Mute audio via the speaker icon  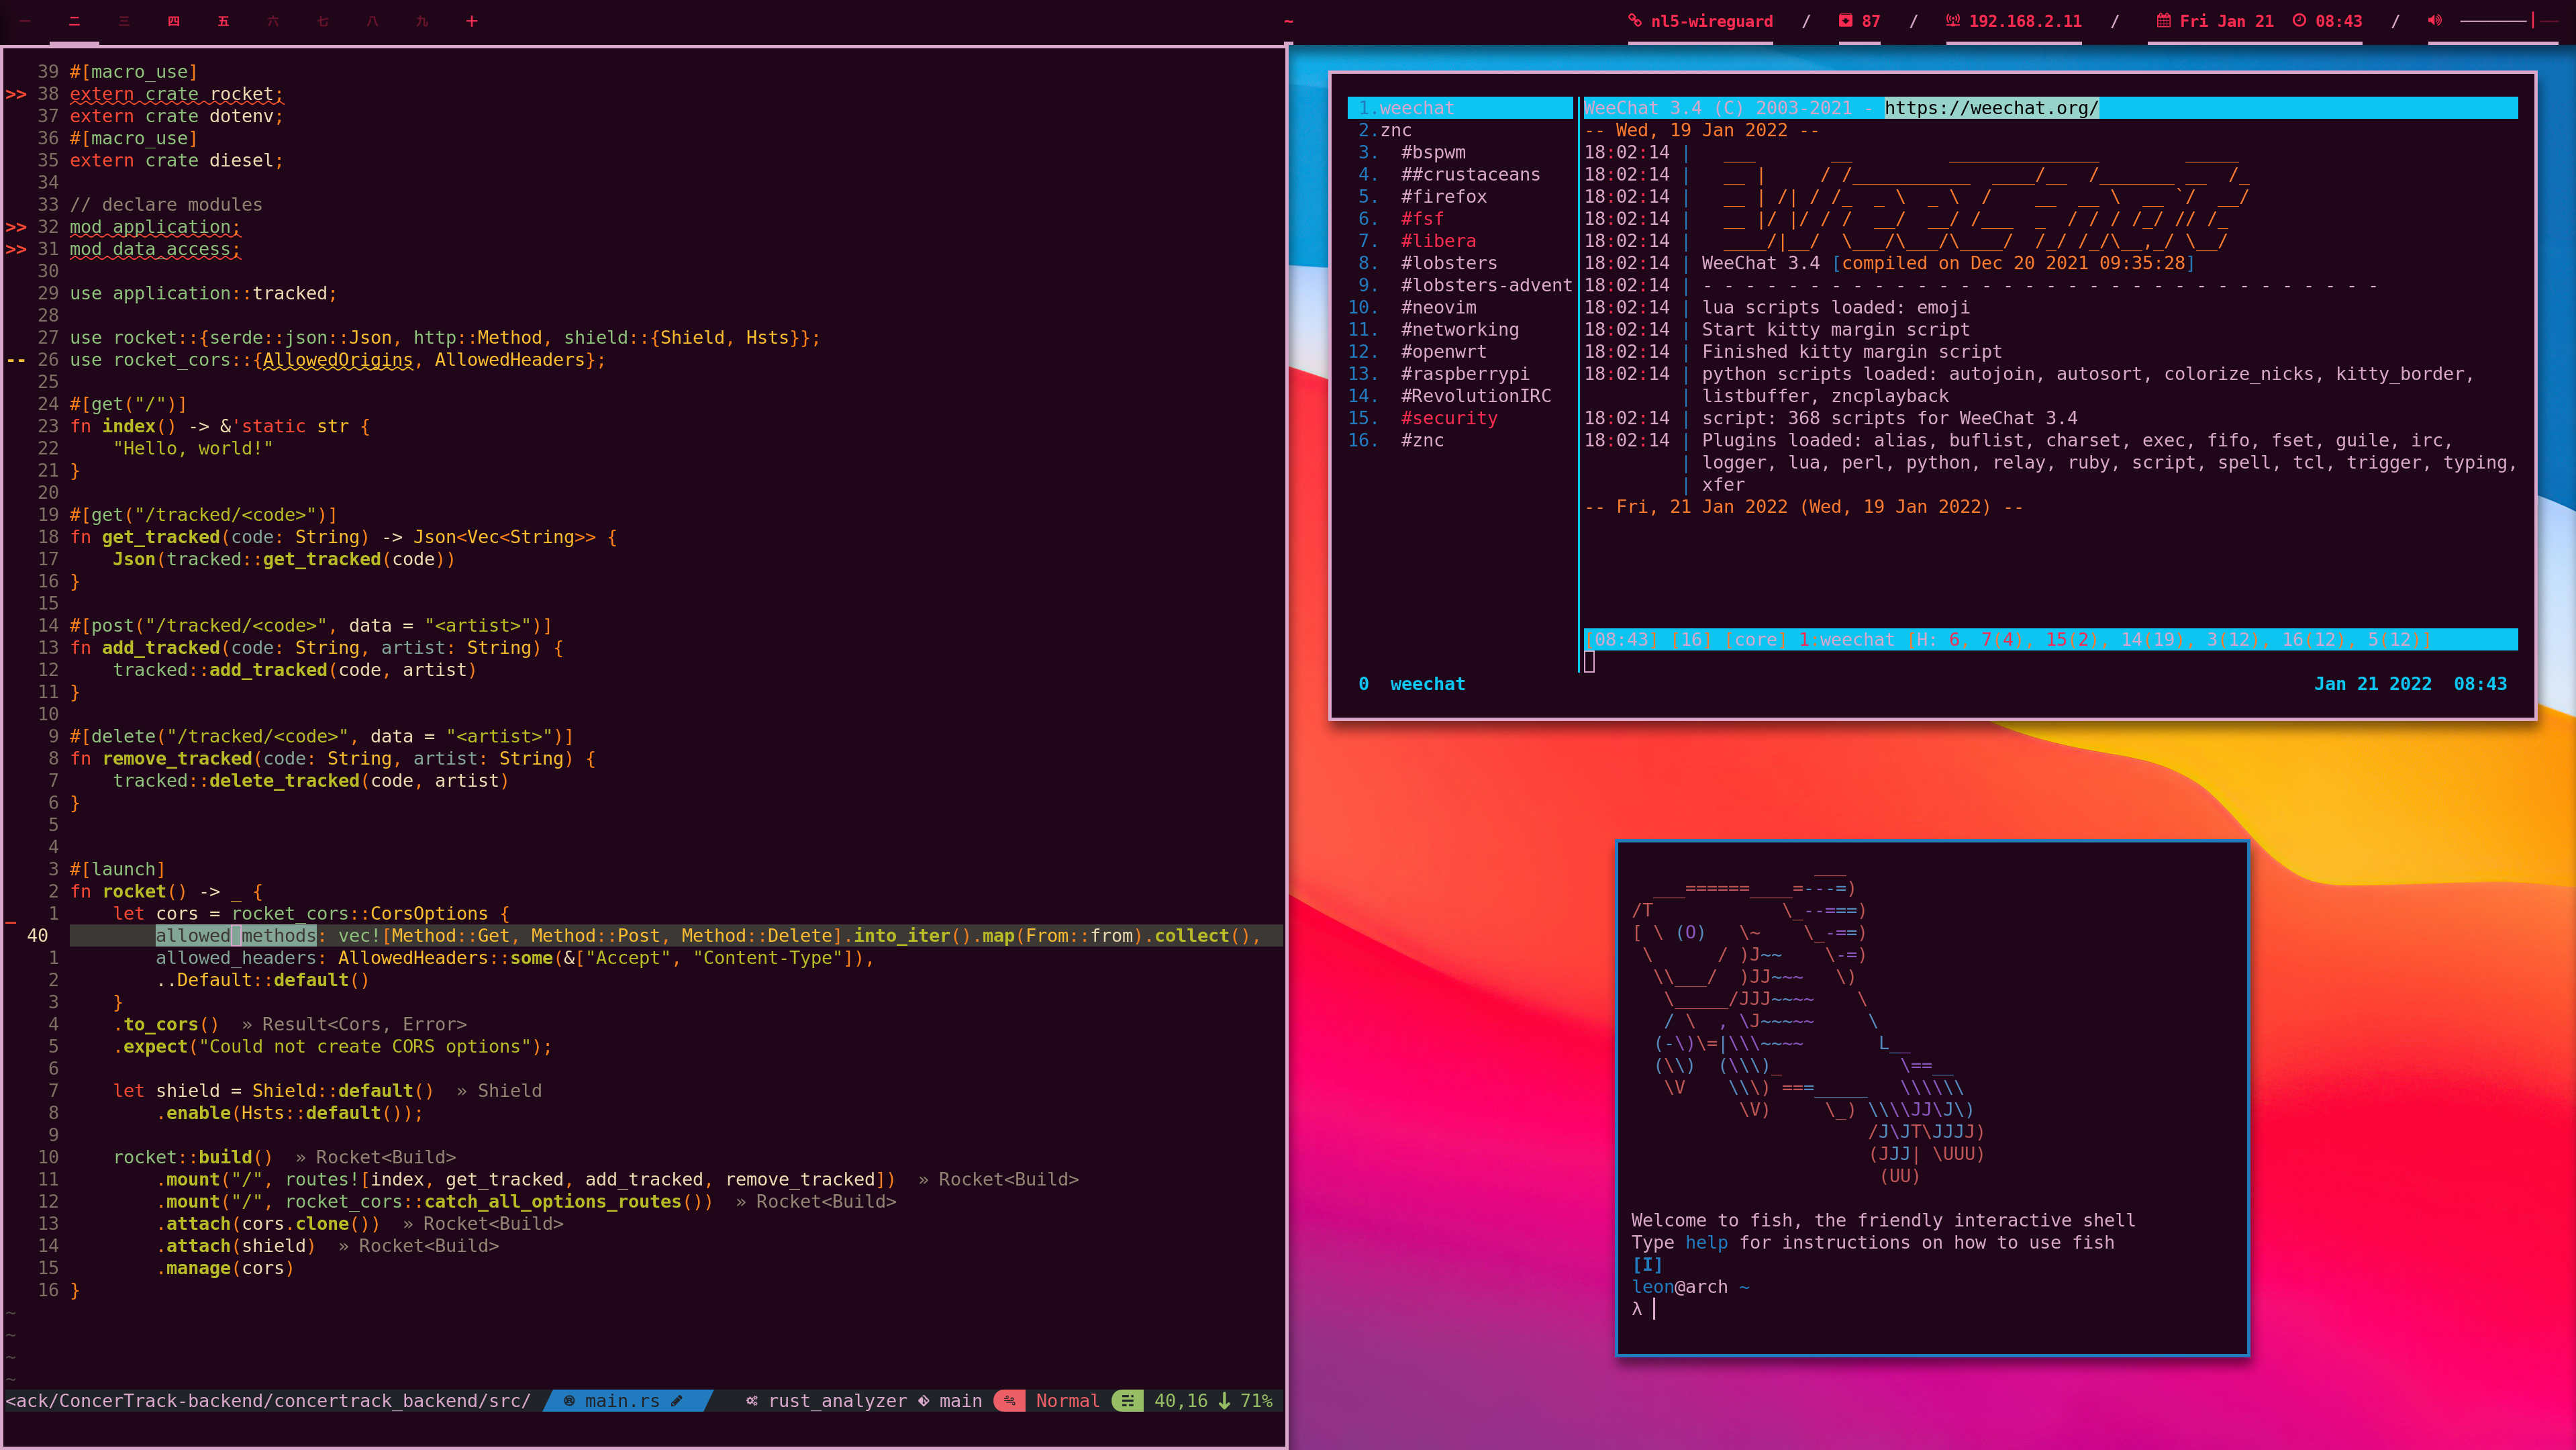click(2434, 20)
